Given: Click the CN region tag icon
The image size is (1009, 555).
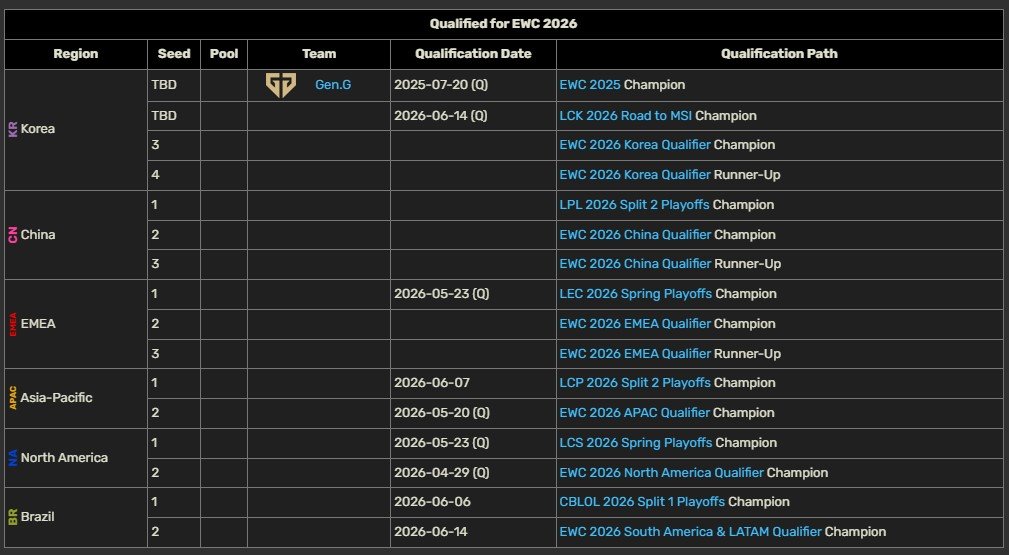Looking at the screenshot, I should pyautogui.click(x=13, y=235).
